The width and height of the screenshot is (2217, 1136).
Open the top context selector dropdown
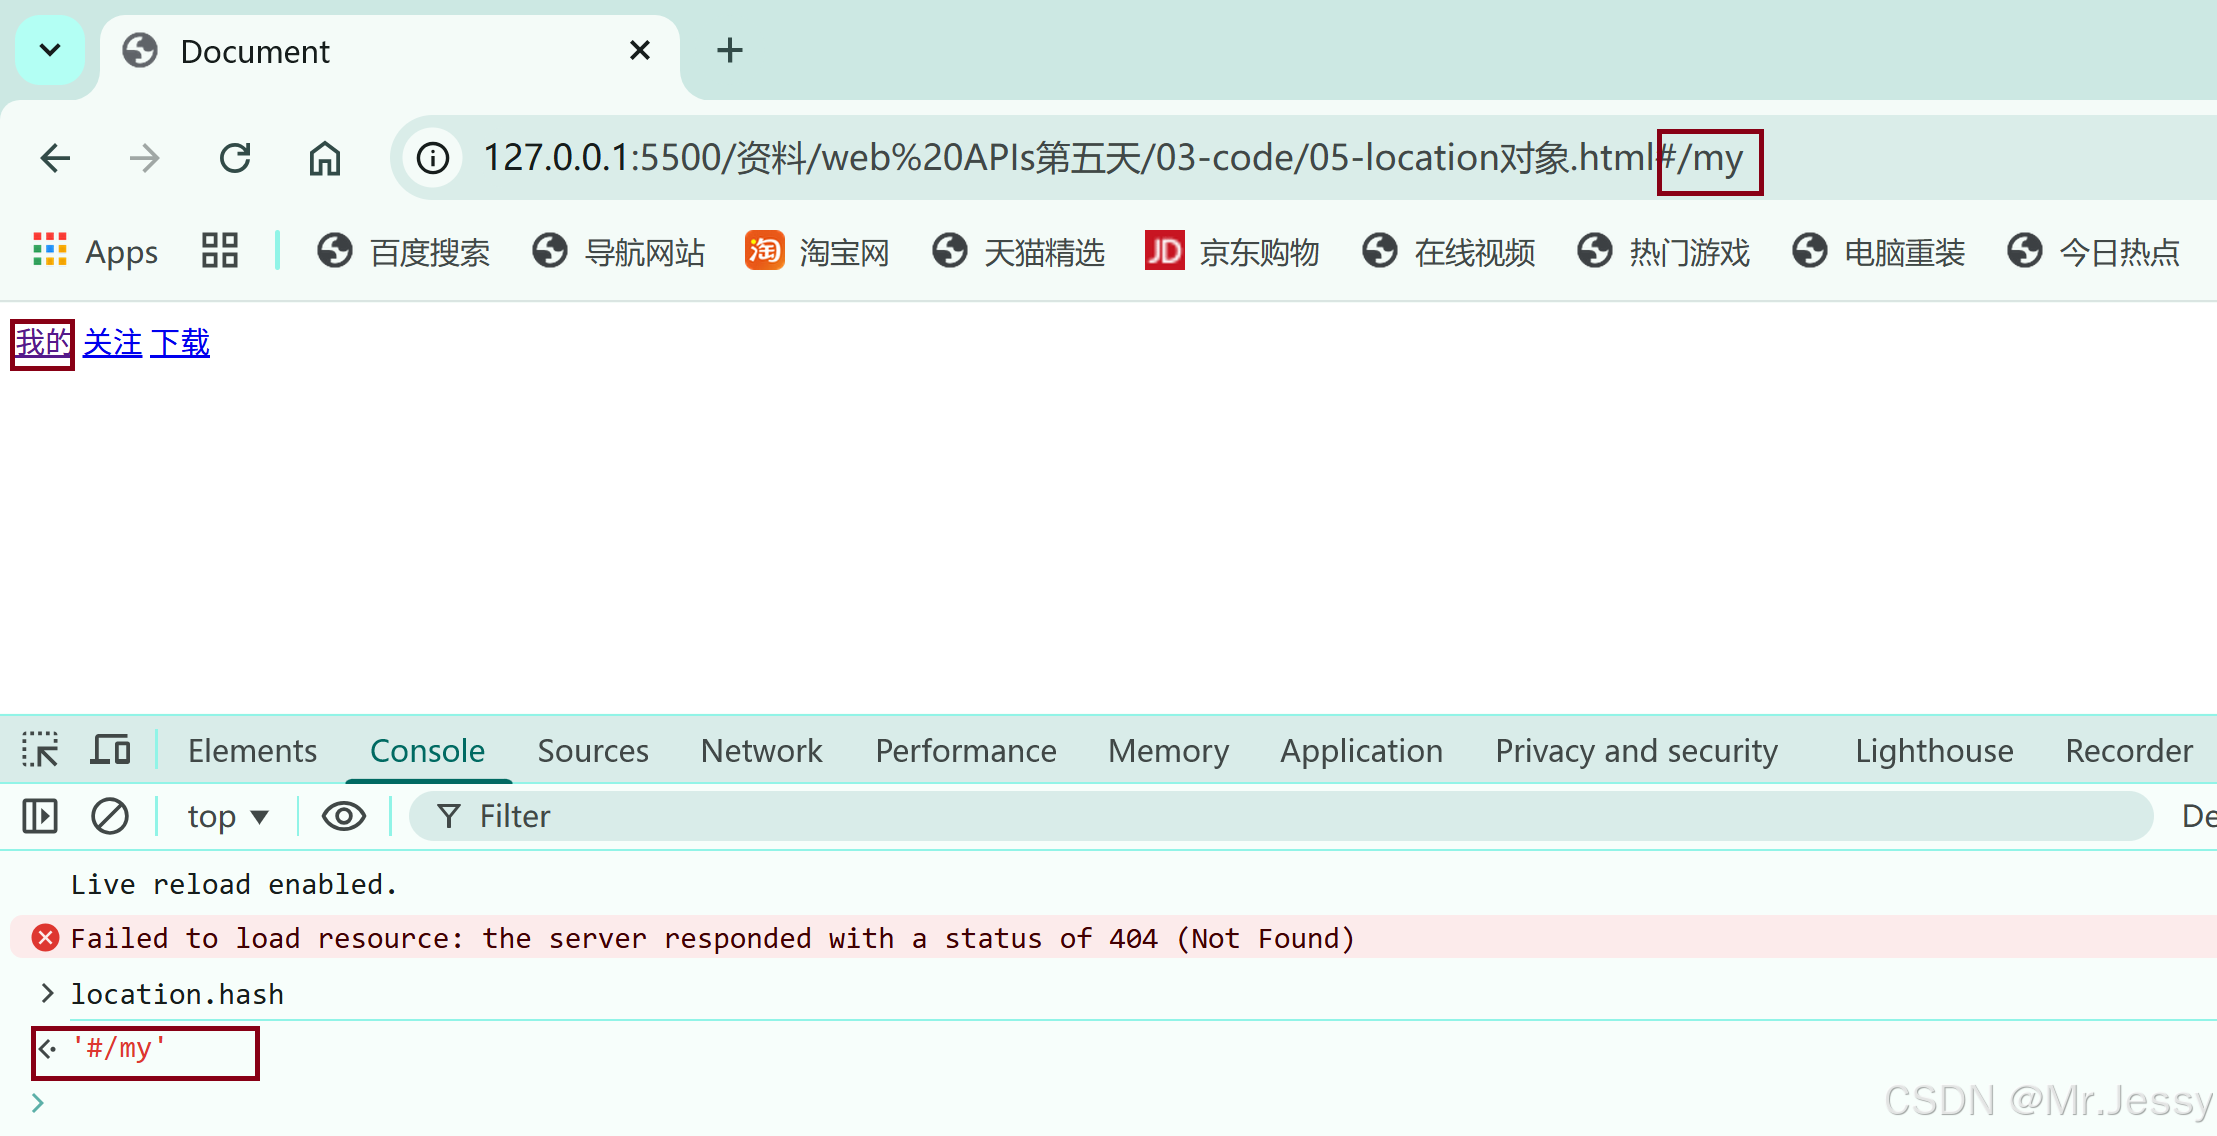coord(228,816)
